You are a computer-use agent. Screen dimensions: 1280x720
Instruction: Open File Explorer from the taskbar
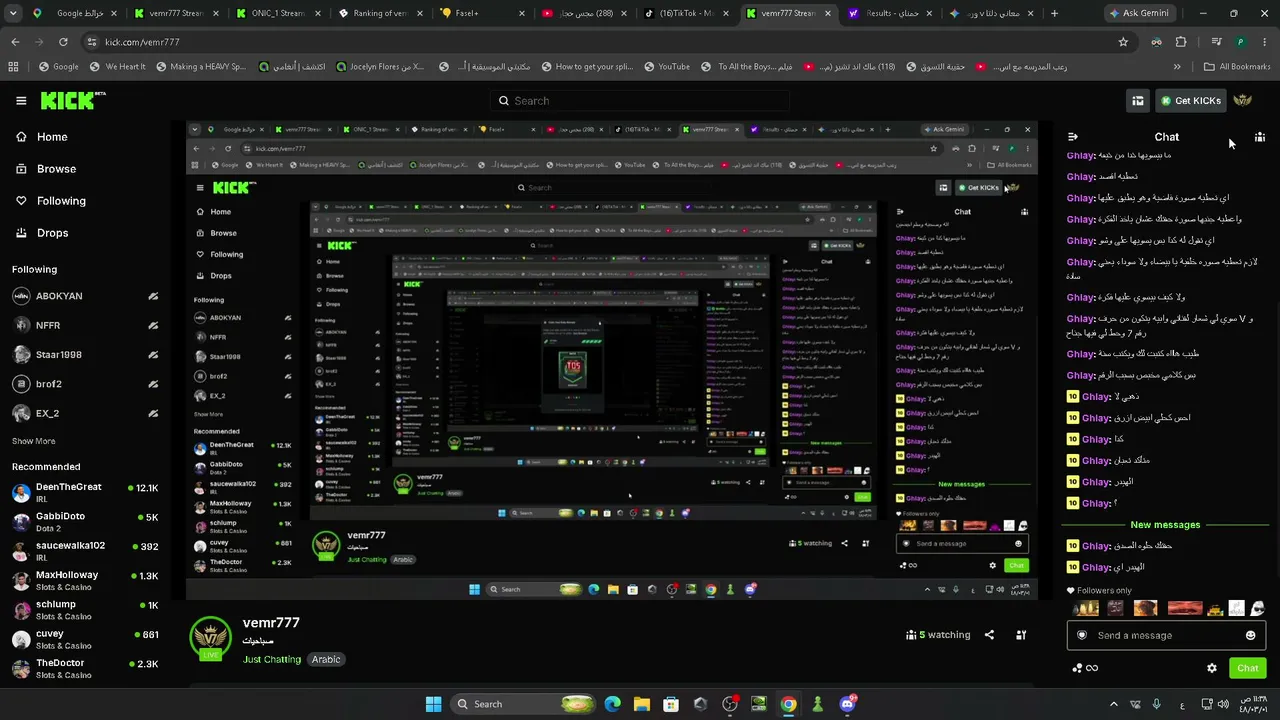click(642, 704)
